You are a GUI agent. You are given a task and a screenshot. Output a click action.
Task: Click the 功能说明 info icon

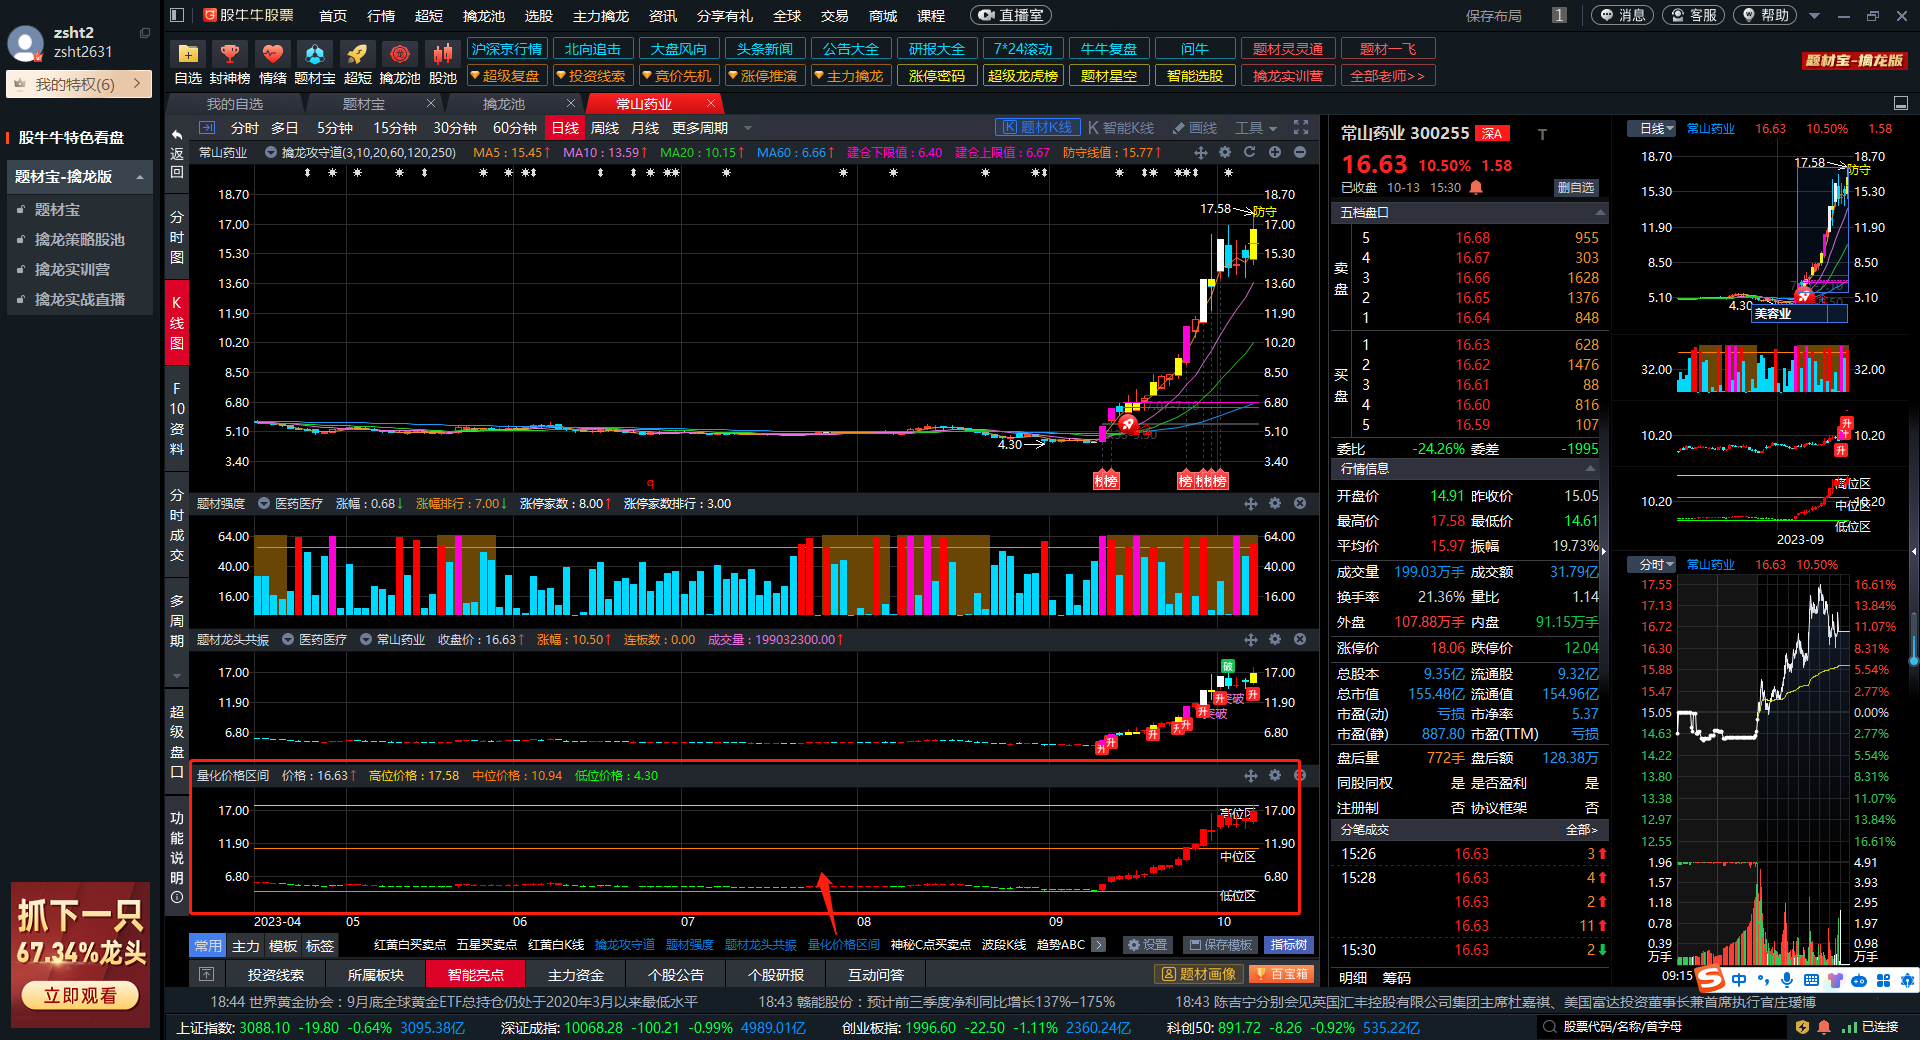pyautogui.click(x=177, y=897)
